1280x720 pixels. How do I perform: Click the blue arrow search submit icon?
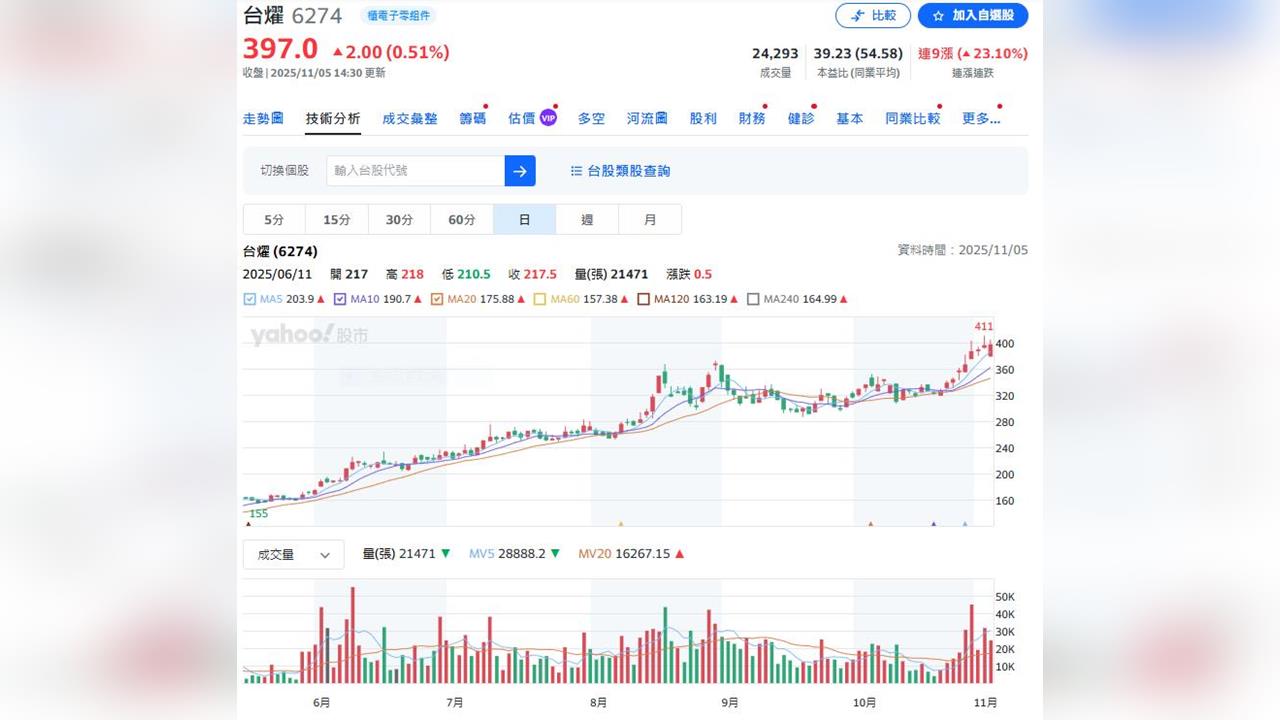519,170
